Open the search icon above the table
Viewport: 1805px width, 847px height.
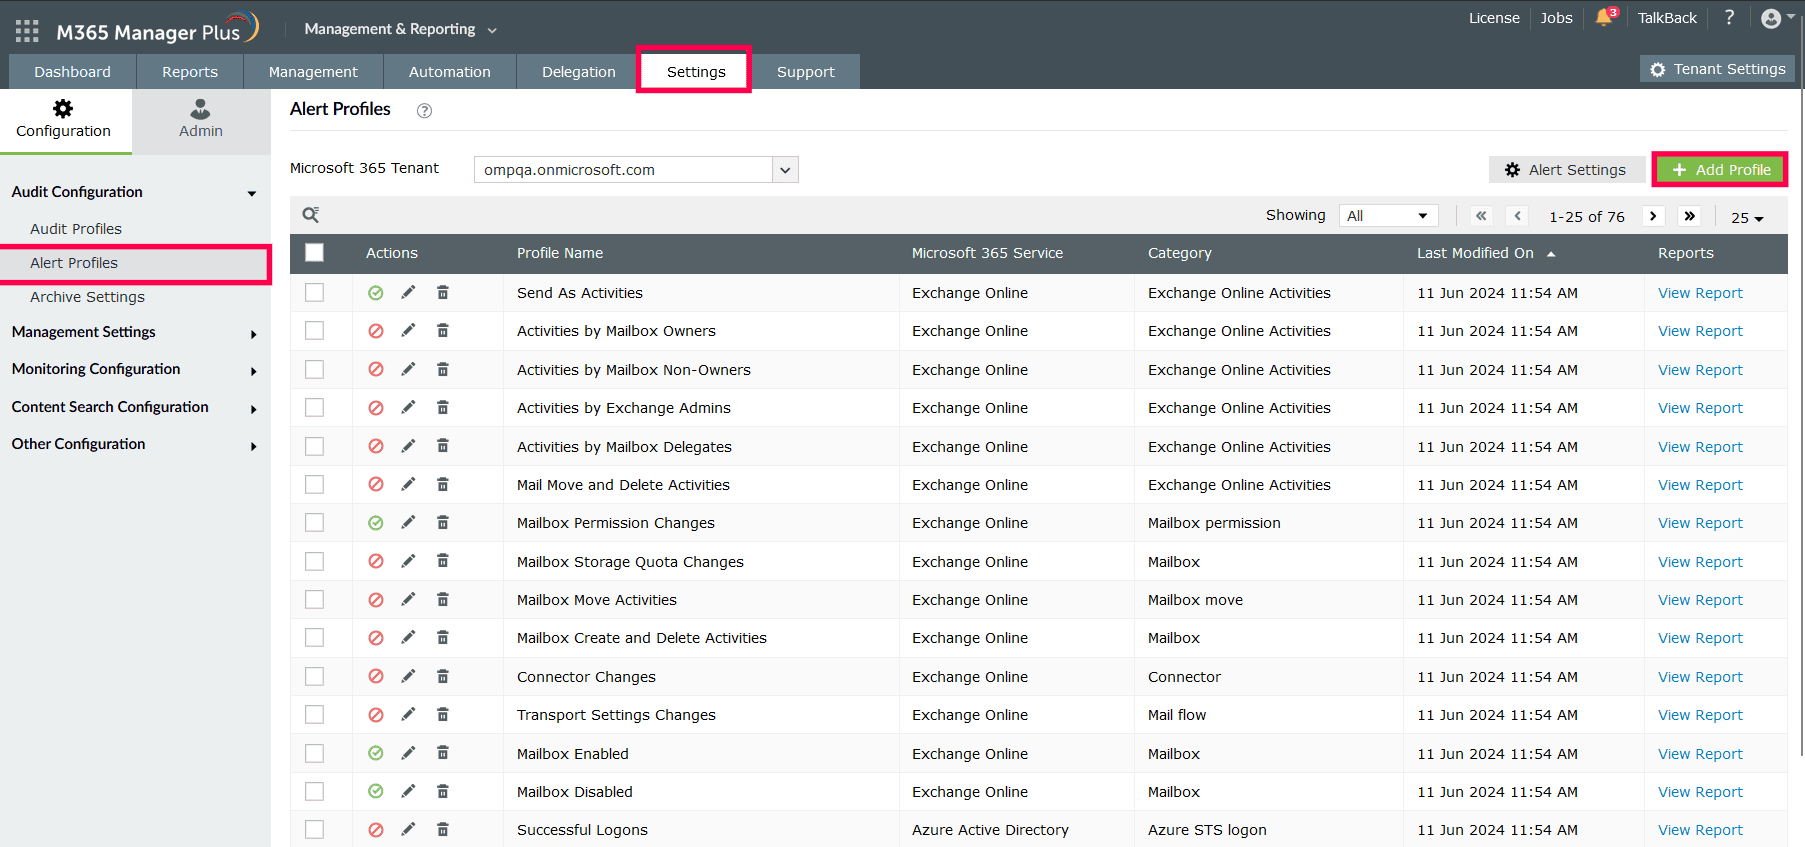(x=311, y=215)
